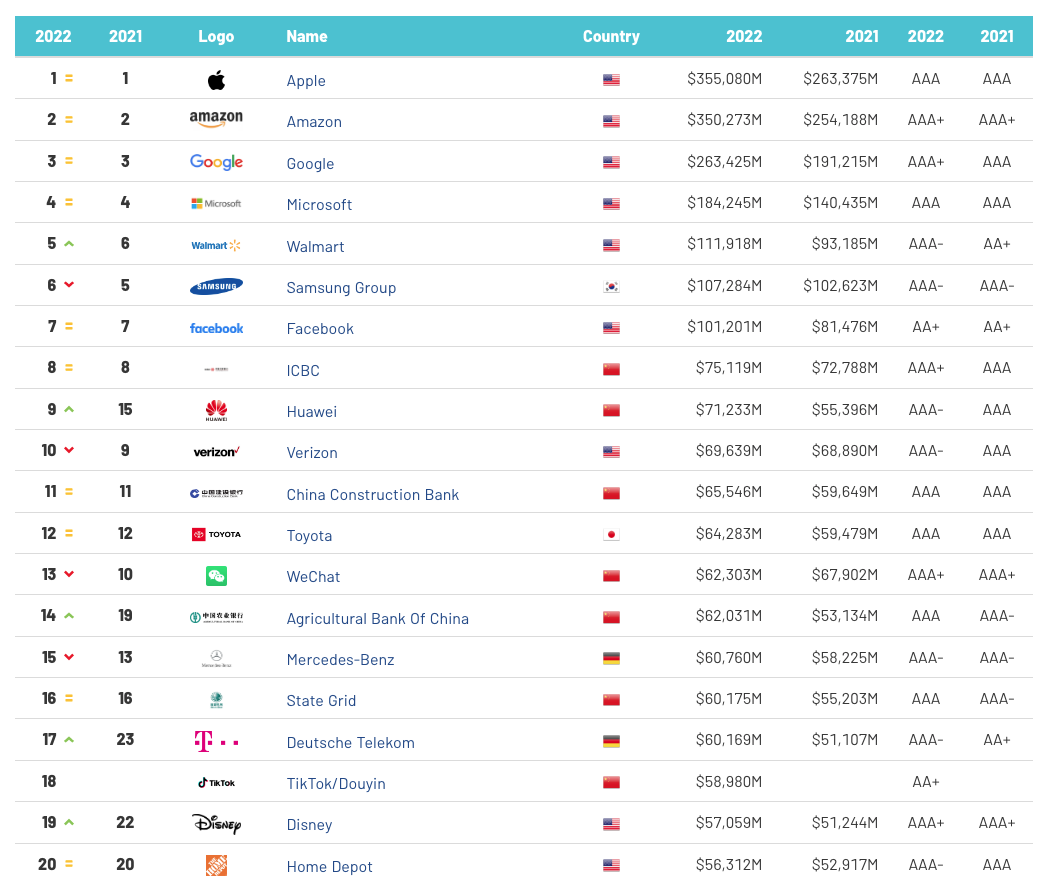Click Disney's 2021 rank 22
The width and height of the screenshot is (1048, 883).
[125, 822]
